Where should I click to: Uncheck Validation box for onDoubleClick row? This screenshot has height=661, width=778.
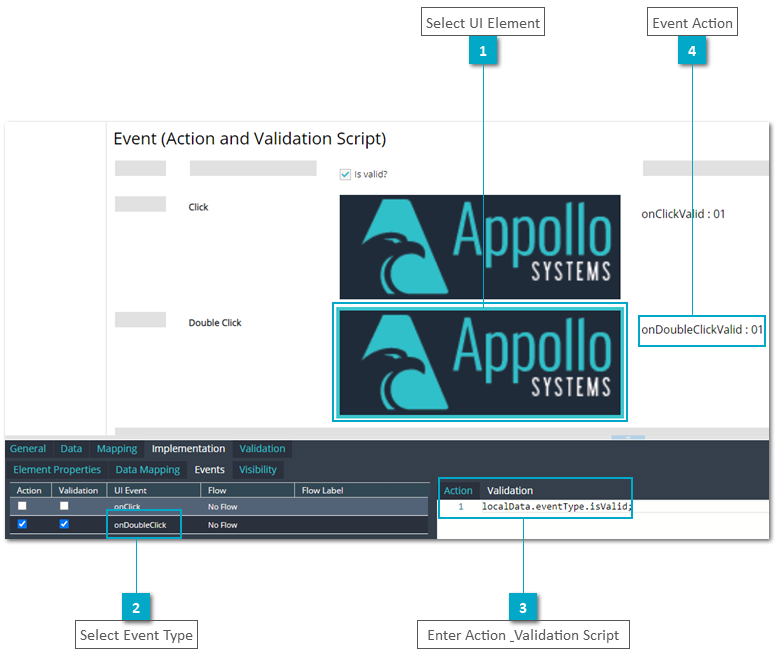coord(64,524)
